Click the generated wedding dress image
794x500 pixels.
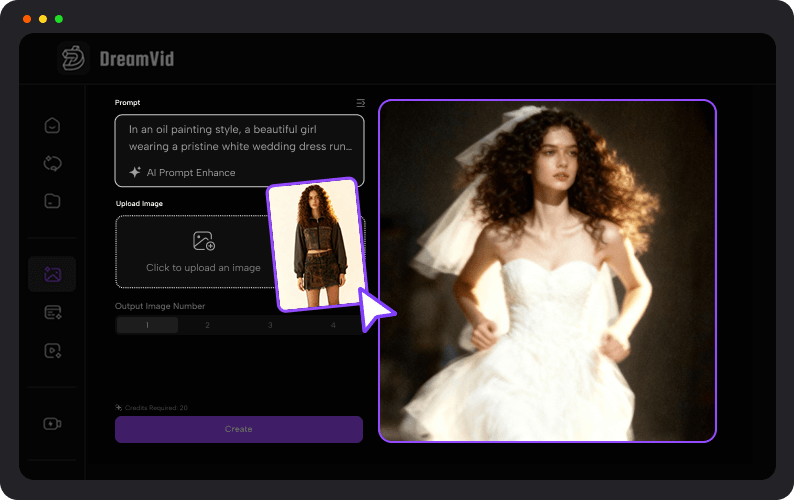pos(547,271)
